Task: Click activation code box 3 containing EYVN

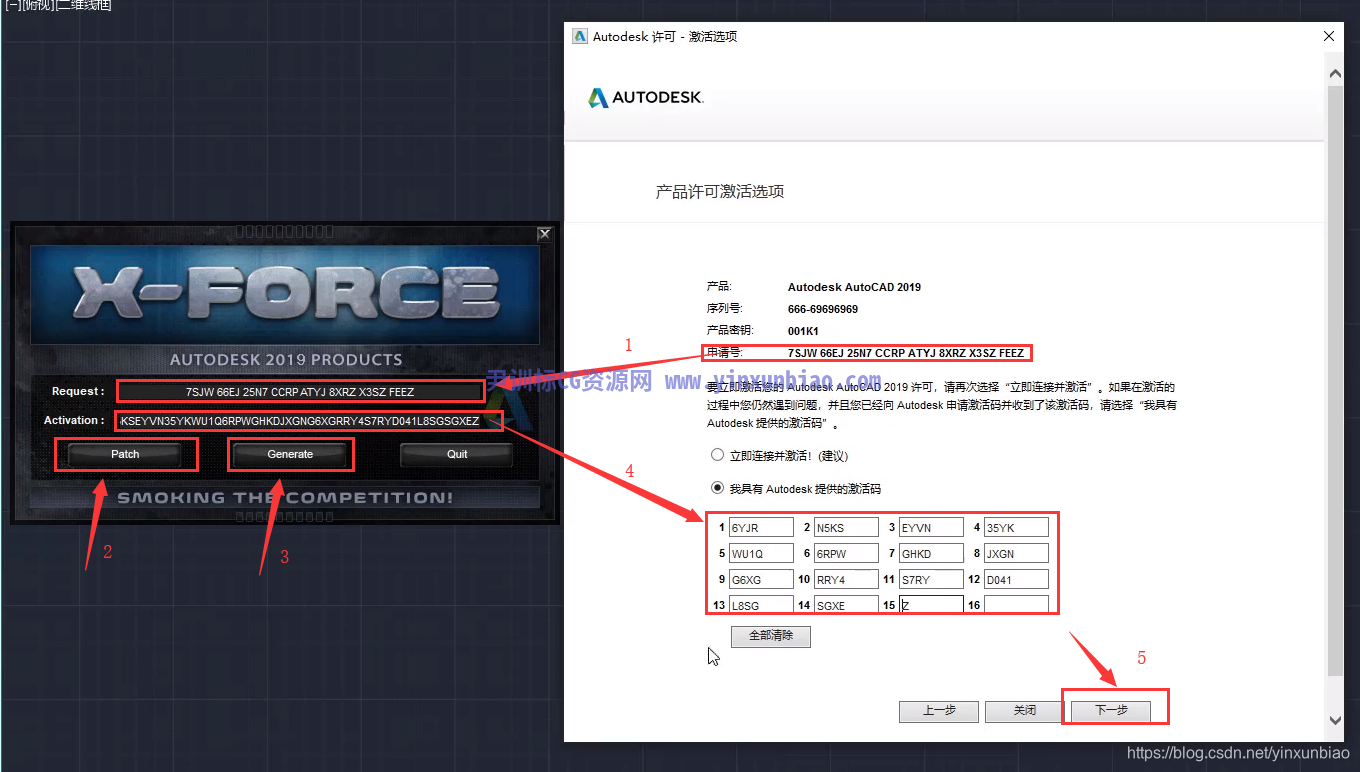Action: pos(931,527)
